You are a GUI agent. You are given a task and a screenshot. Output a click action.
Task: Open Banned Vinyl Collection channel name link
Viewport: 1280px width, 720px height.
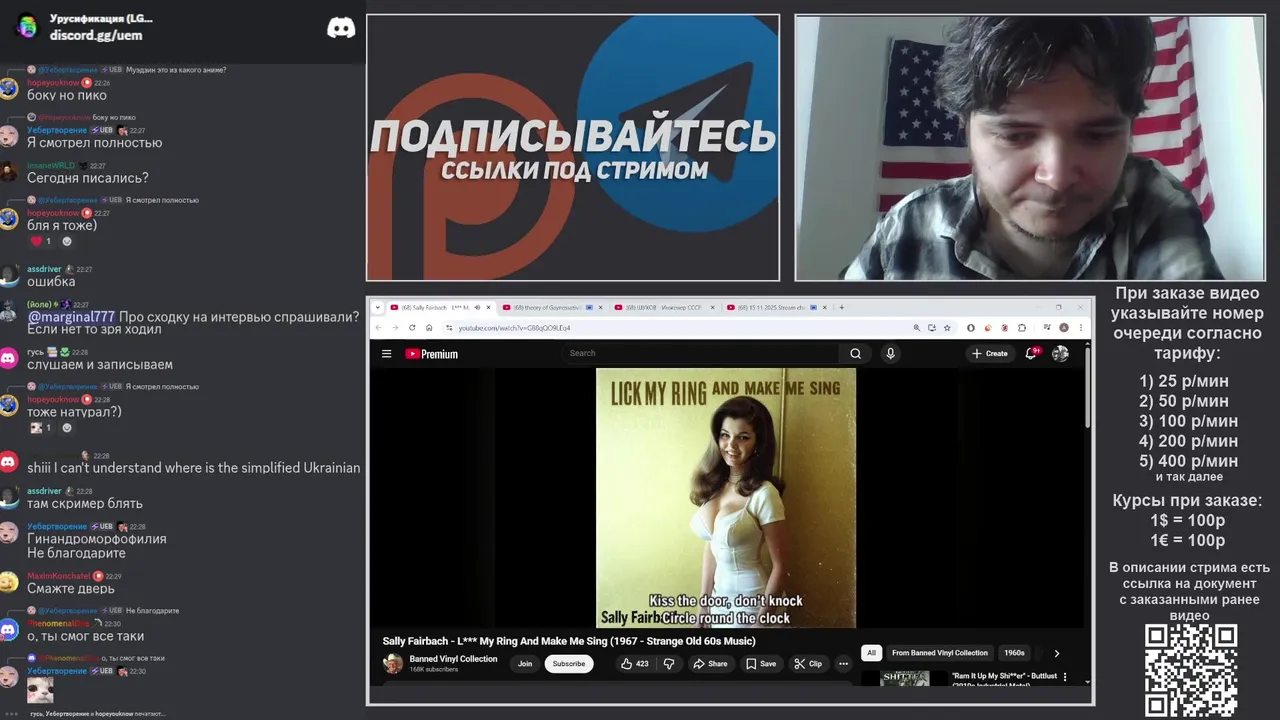453,659
